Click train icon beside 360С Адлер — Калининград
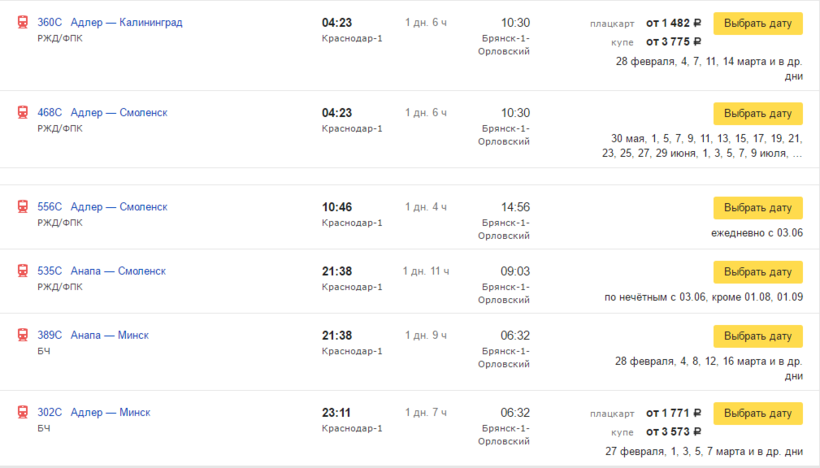Viewport: 820px width, 468px height. pos(23,22)
